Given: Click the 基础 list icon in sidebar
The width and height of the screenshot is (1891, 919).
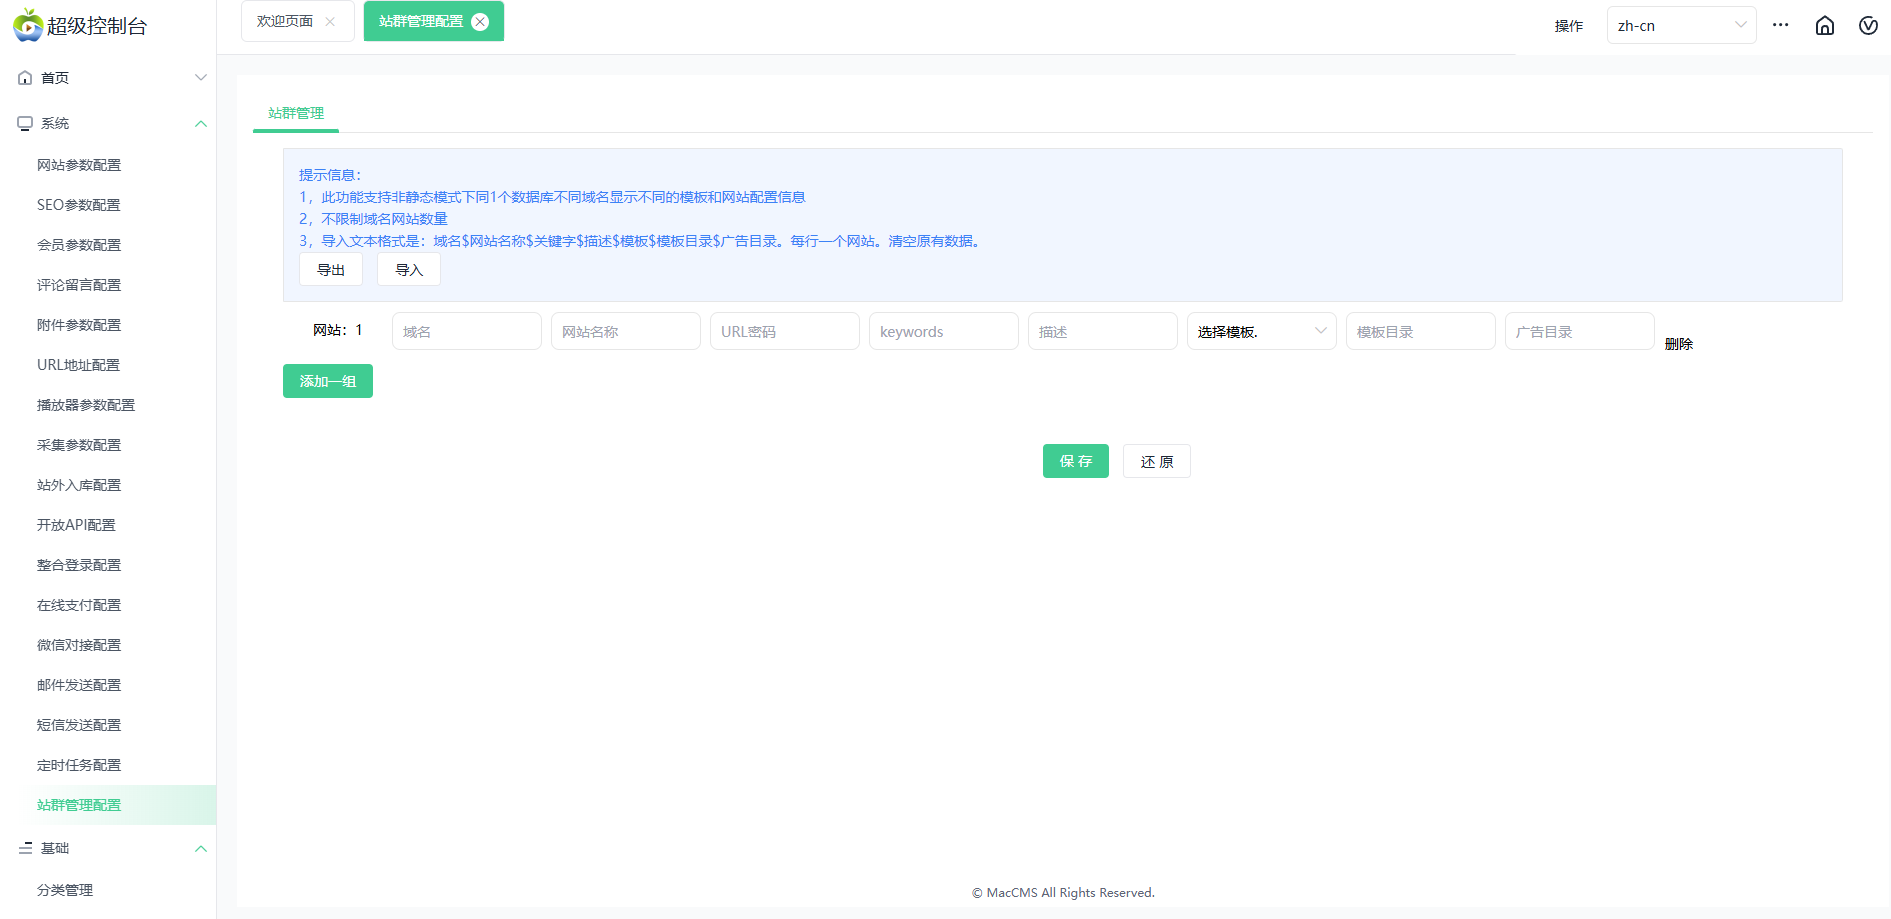Looking at the screenshot, I should [x=25, y=848].
